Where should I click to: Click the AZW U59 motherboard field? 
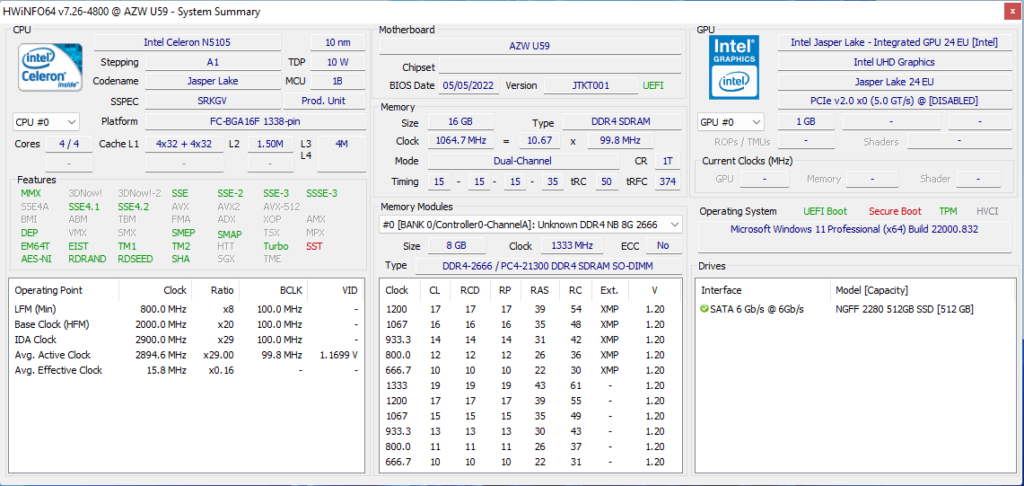coord(535,46)
